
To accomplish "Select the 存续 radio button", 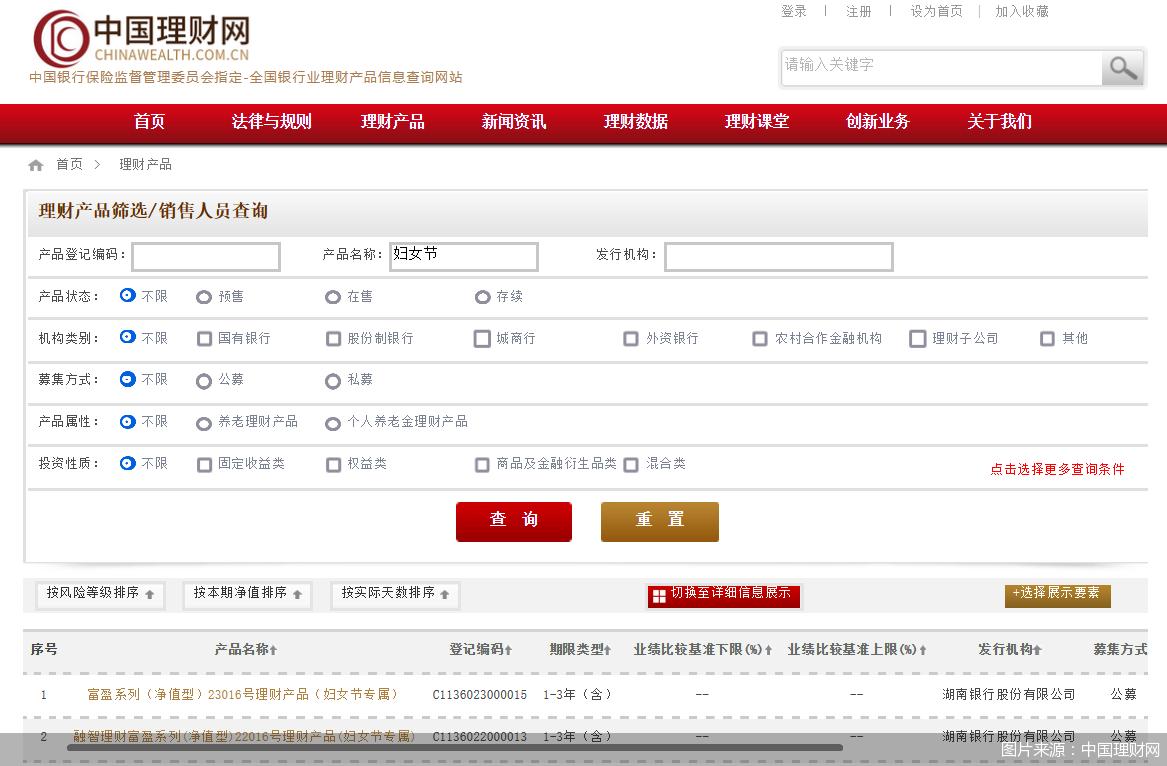I will point(482,295).
